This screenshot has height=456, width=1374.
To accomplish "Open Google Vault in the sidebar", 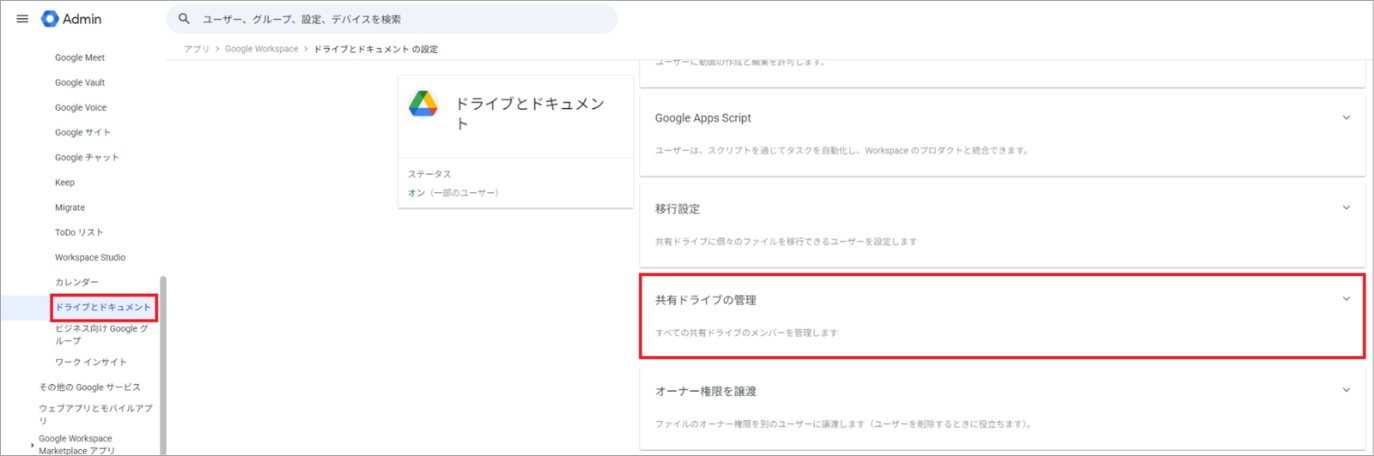I will pos(80,83).
